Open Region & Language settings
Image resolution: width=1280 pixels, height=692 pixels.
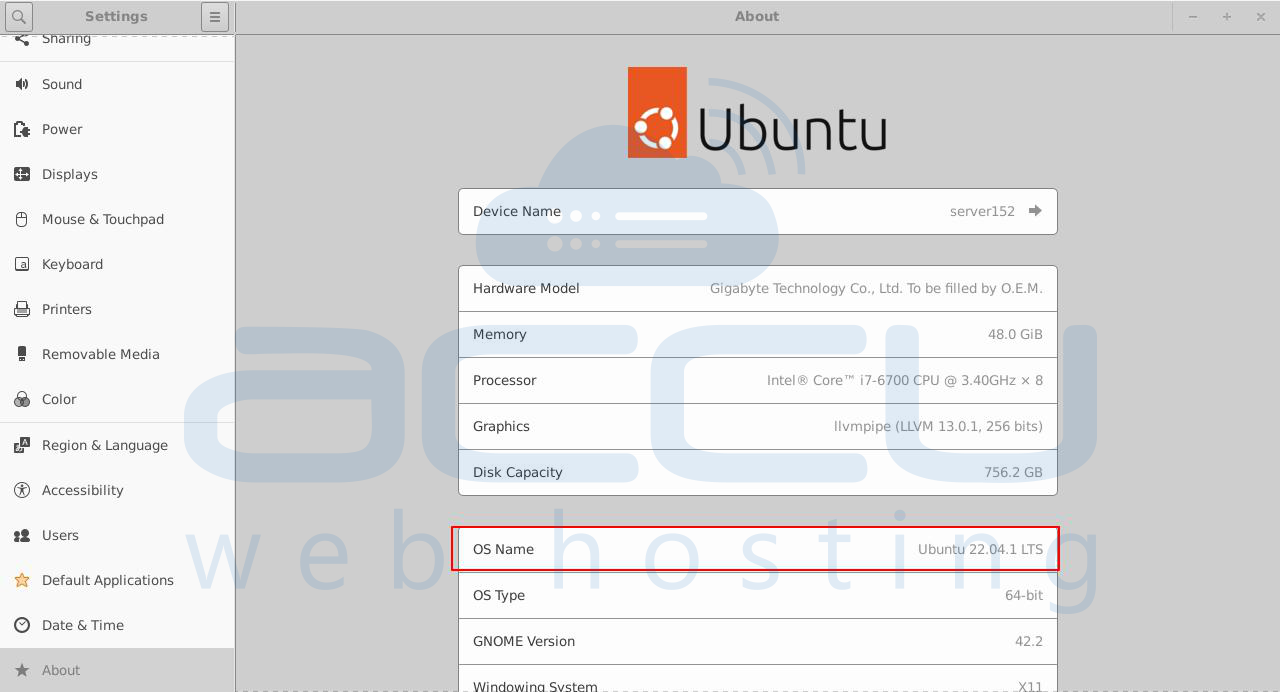click(117, 445)
